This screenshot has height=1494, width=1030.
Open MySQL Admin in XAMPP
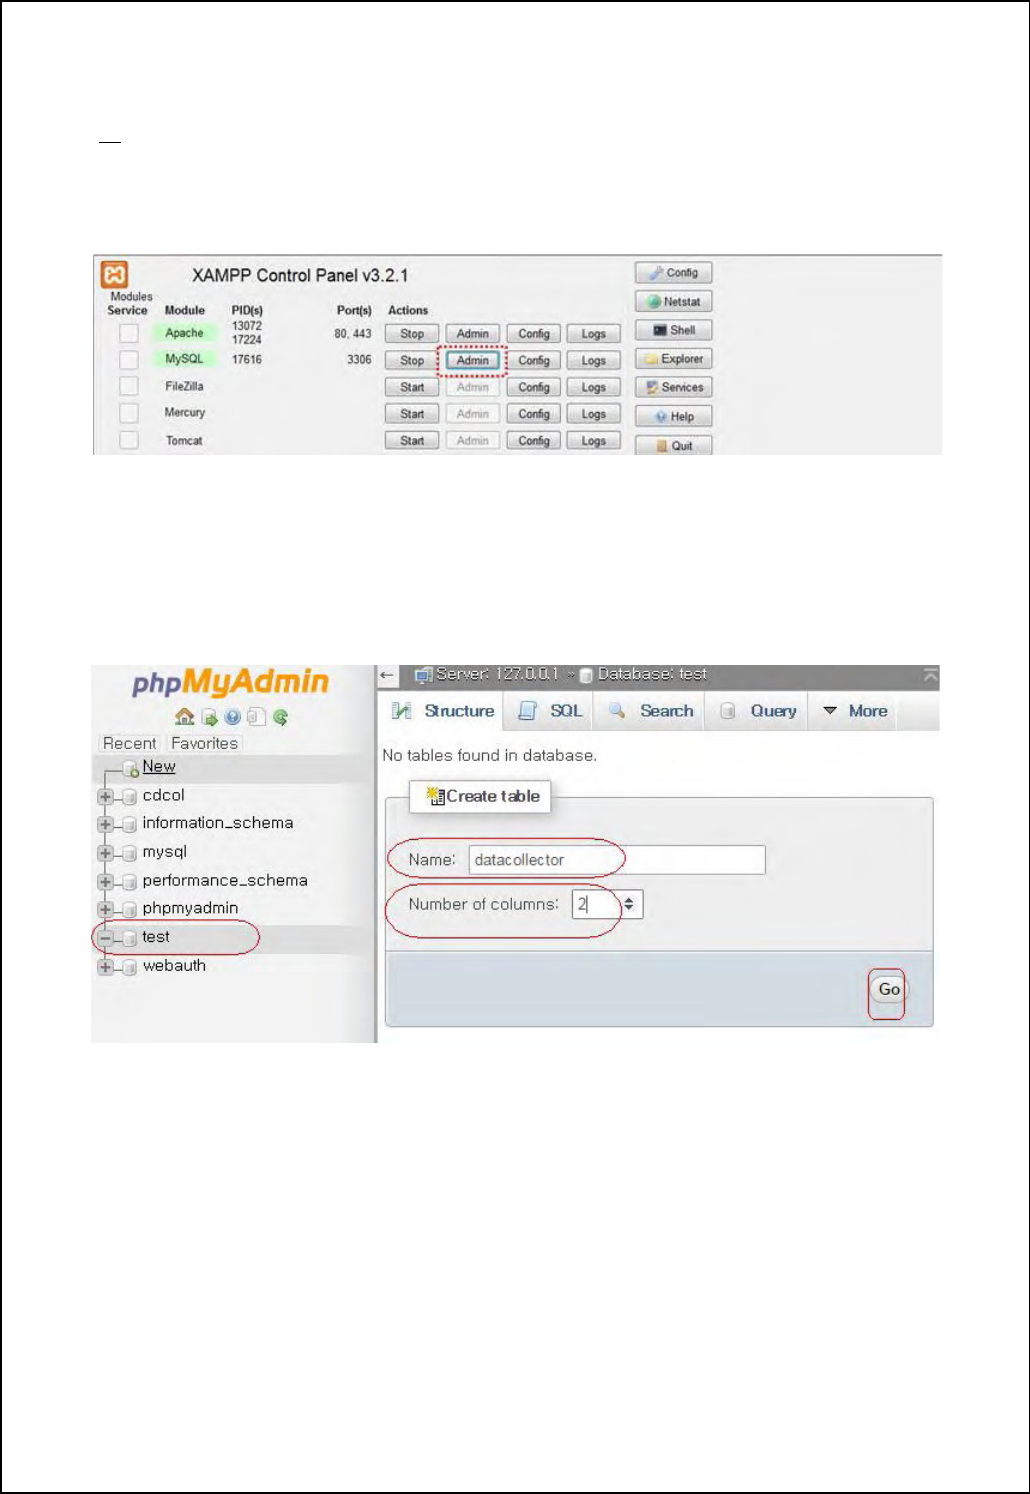click(473, 360)
